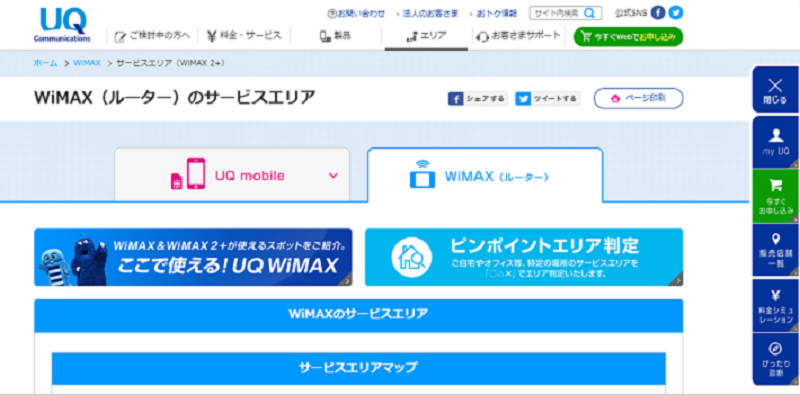Image resolution: width=800 pixels, height=395 pixels.
Task: Click 今すぐWebでお申し込み green button
Action: point(628,37)
